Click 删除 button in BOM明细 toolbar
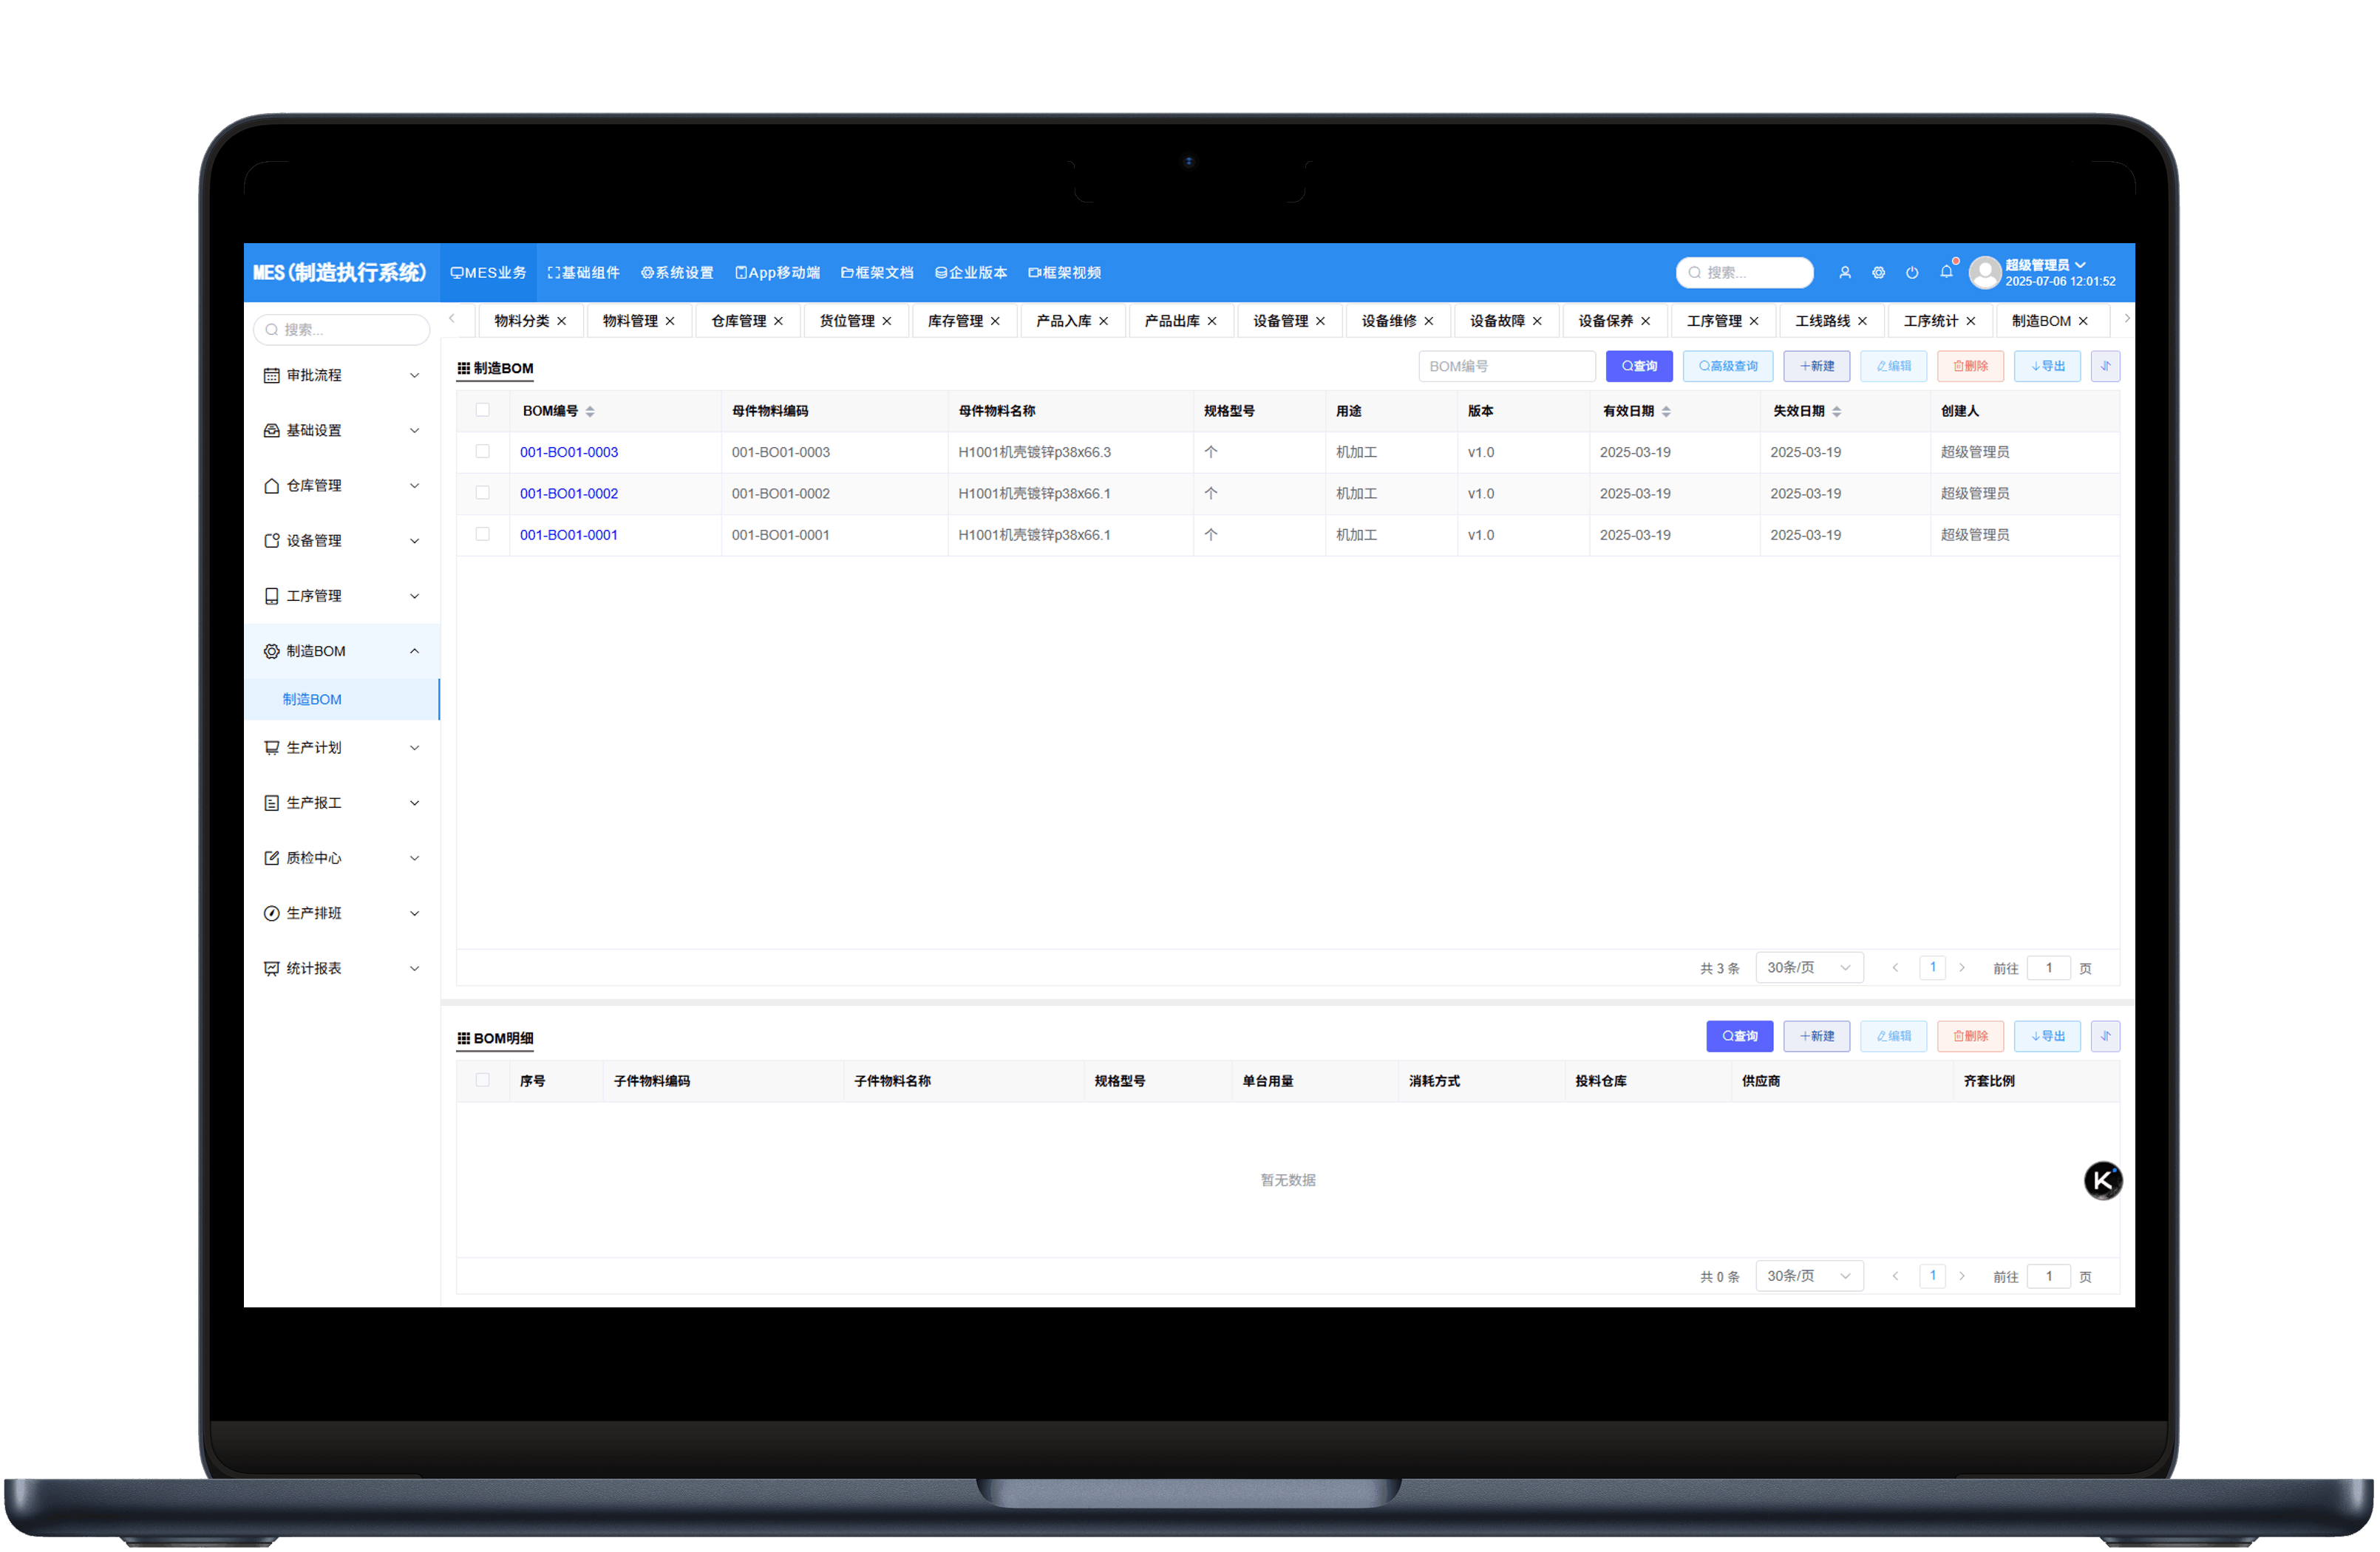2380x1552 pixels. pyautogui.click(x=1970, y=1036)
